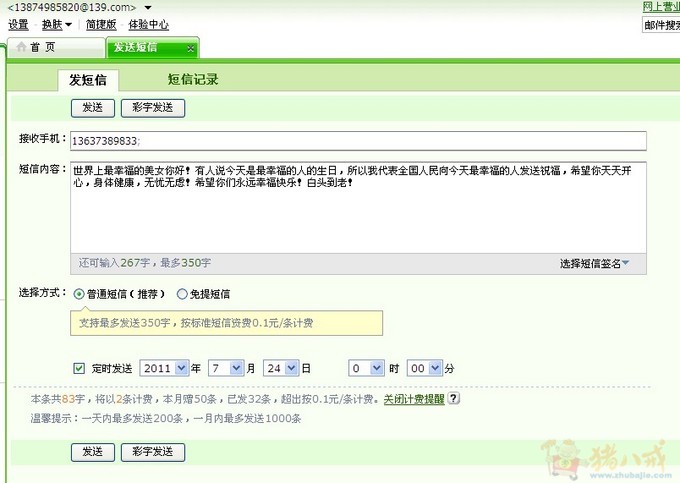Click the top 发送 button
The width and height of the screenshot is (680, 483).
(93, 108)
